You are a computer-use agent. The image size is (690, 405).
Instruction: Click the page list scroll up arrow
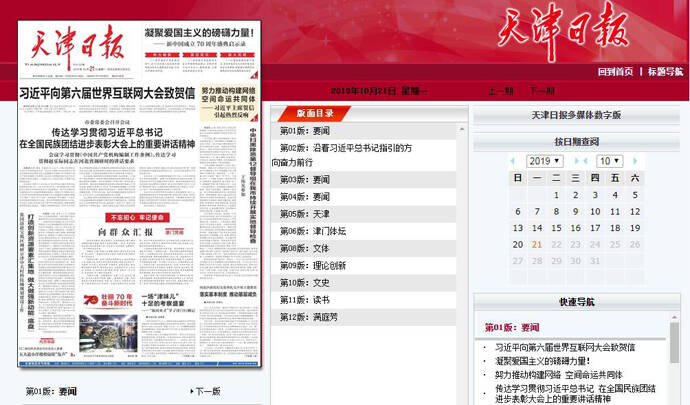462,129
